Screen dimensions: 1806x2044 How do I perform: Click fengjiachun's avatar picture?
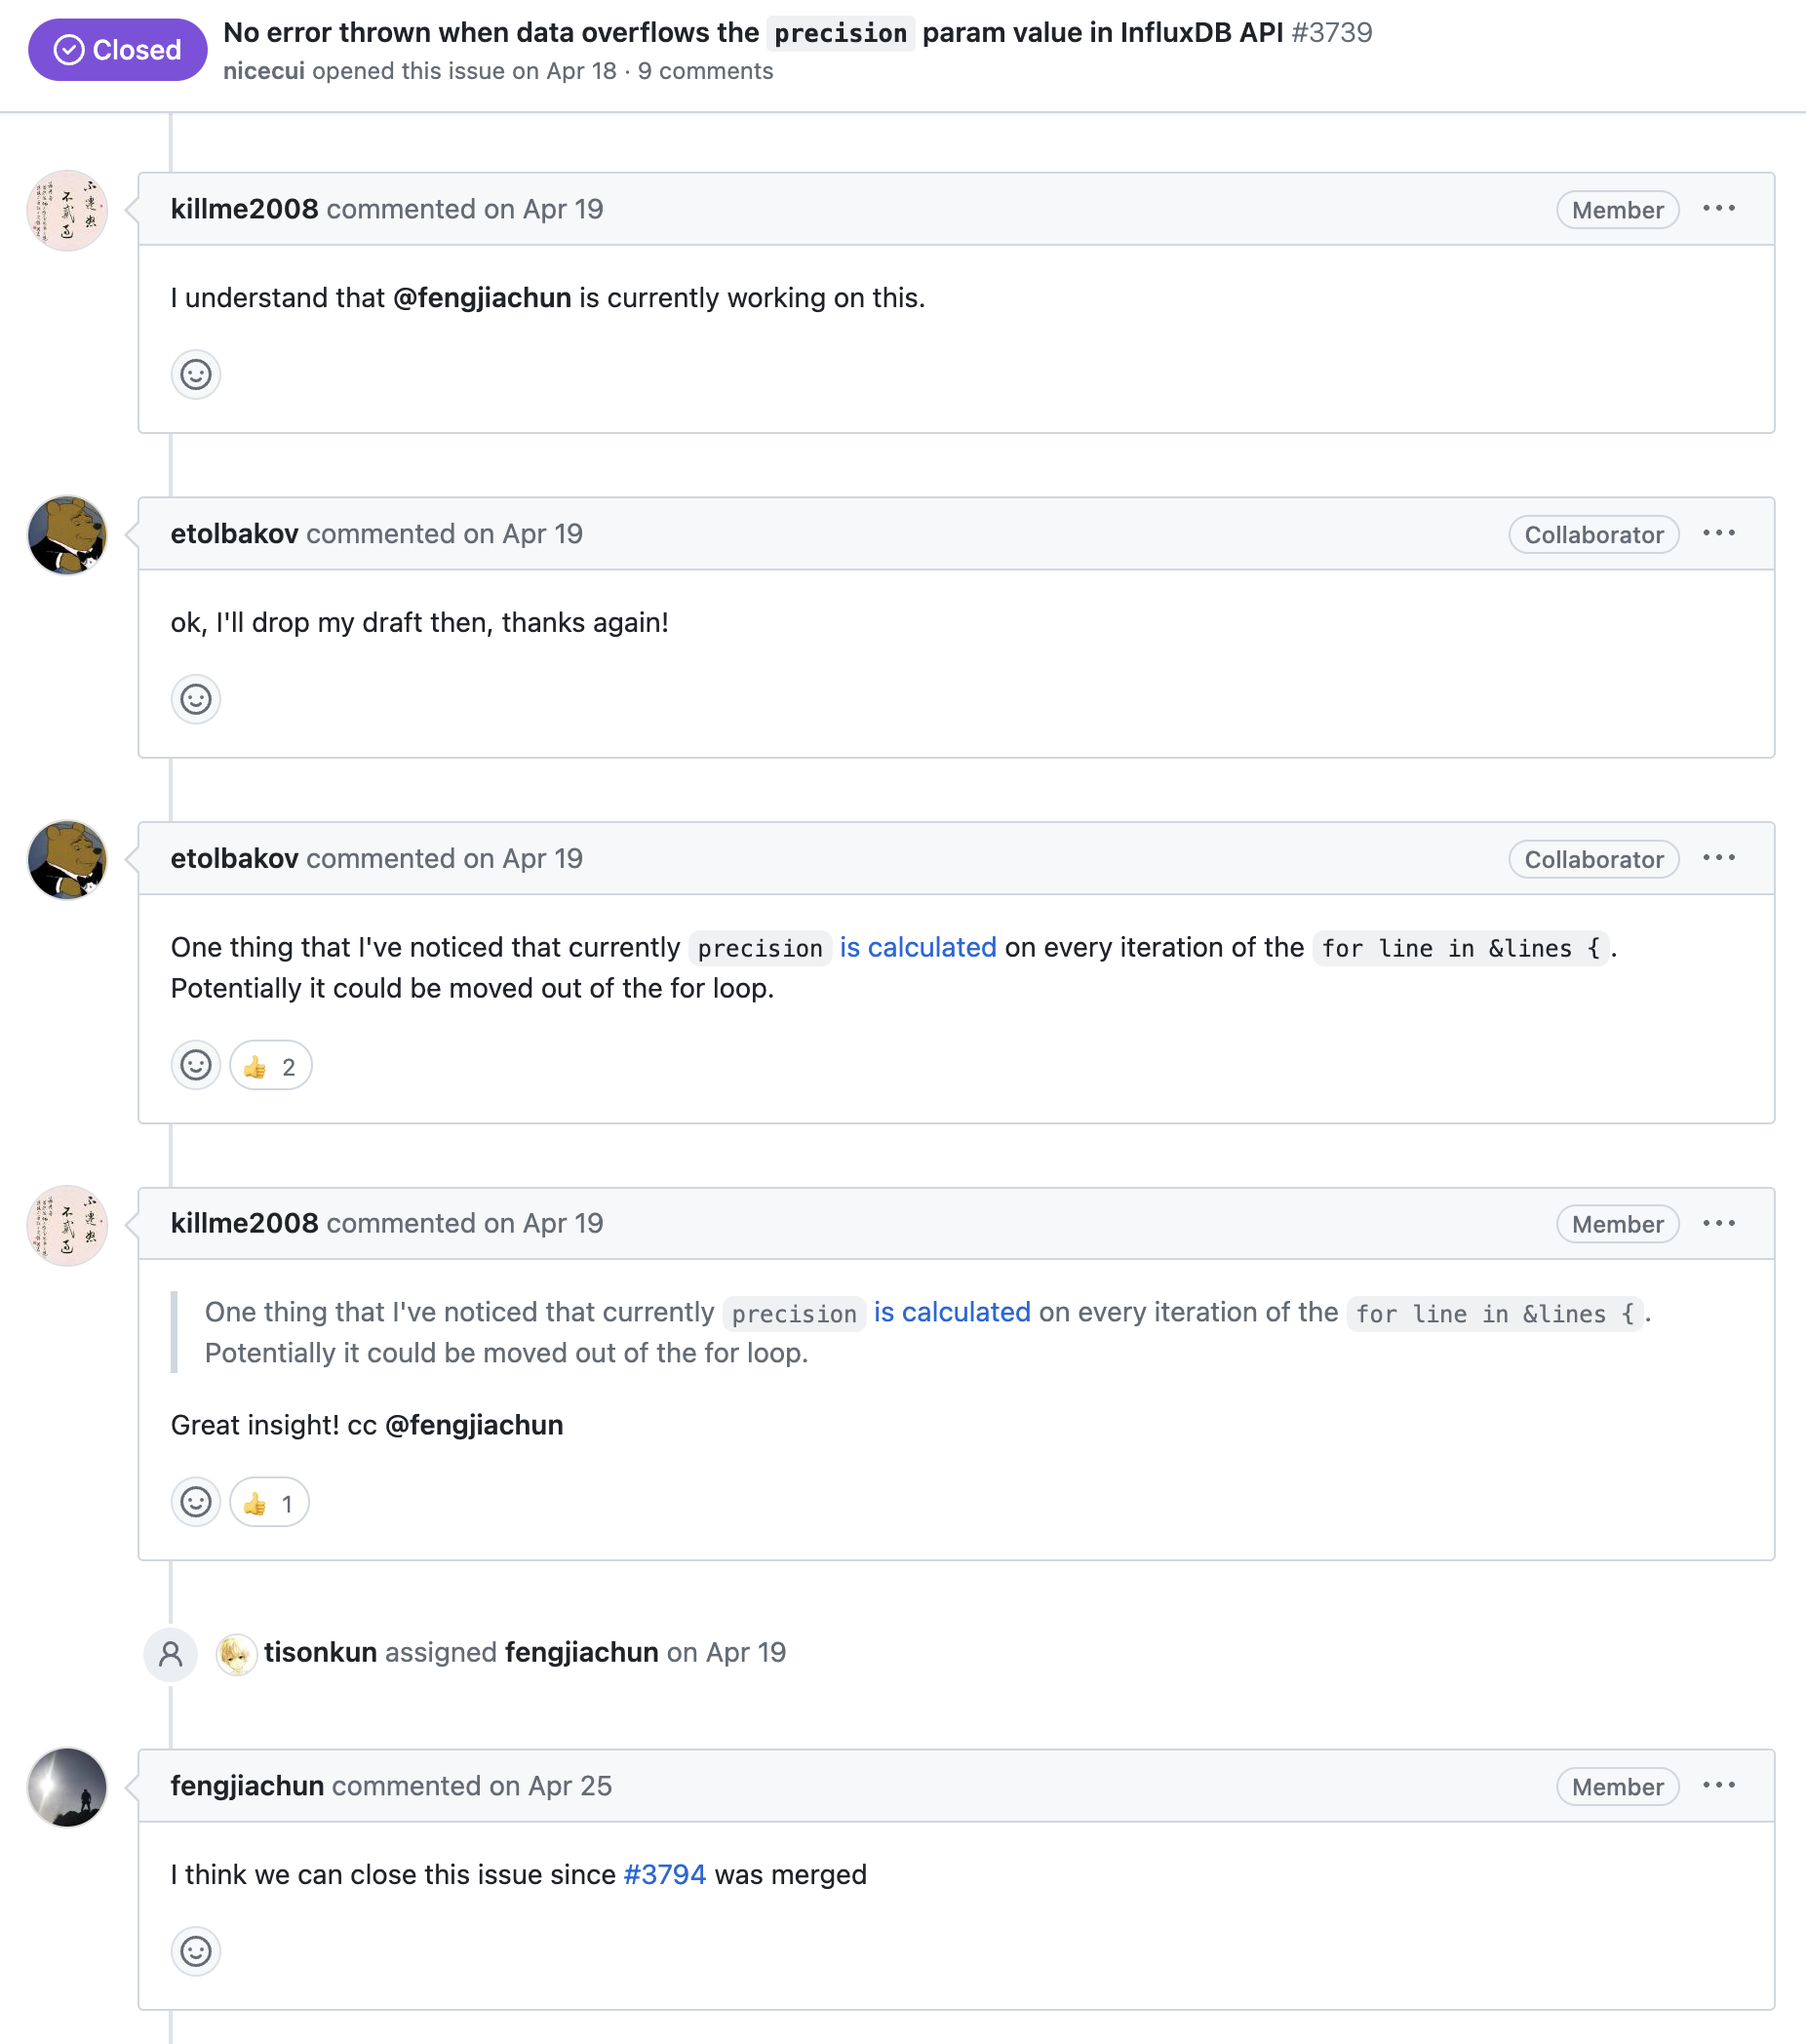[67, 1787]
